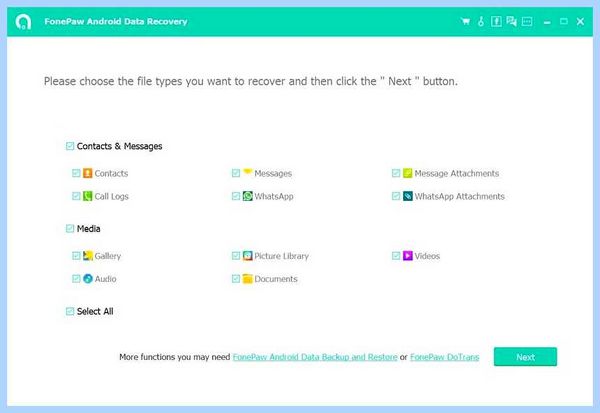Open the menu icon with three dots
Viewport: 600px width, 413px height.
[x=527, y=21]
